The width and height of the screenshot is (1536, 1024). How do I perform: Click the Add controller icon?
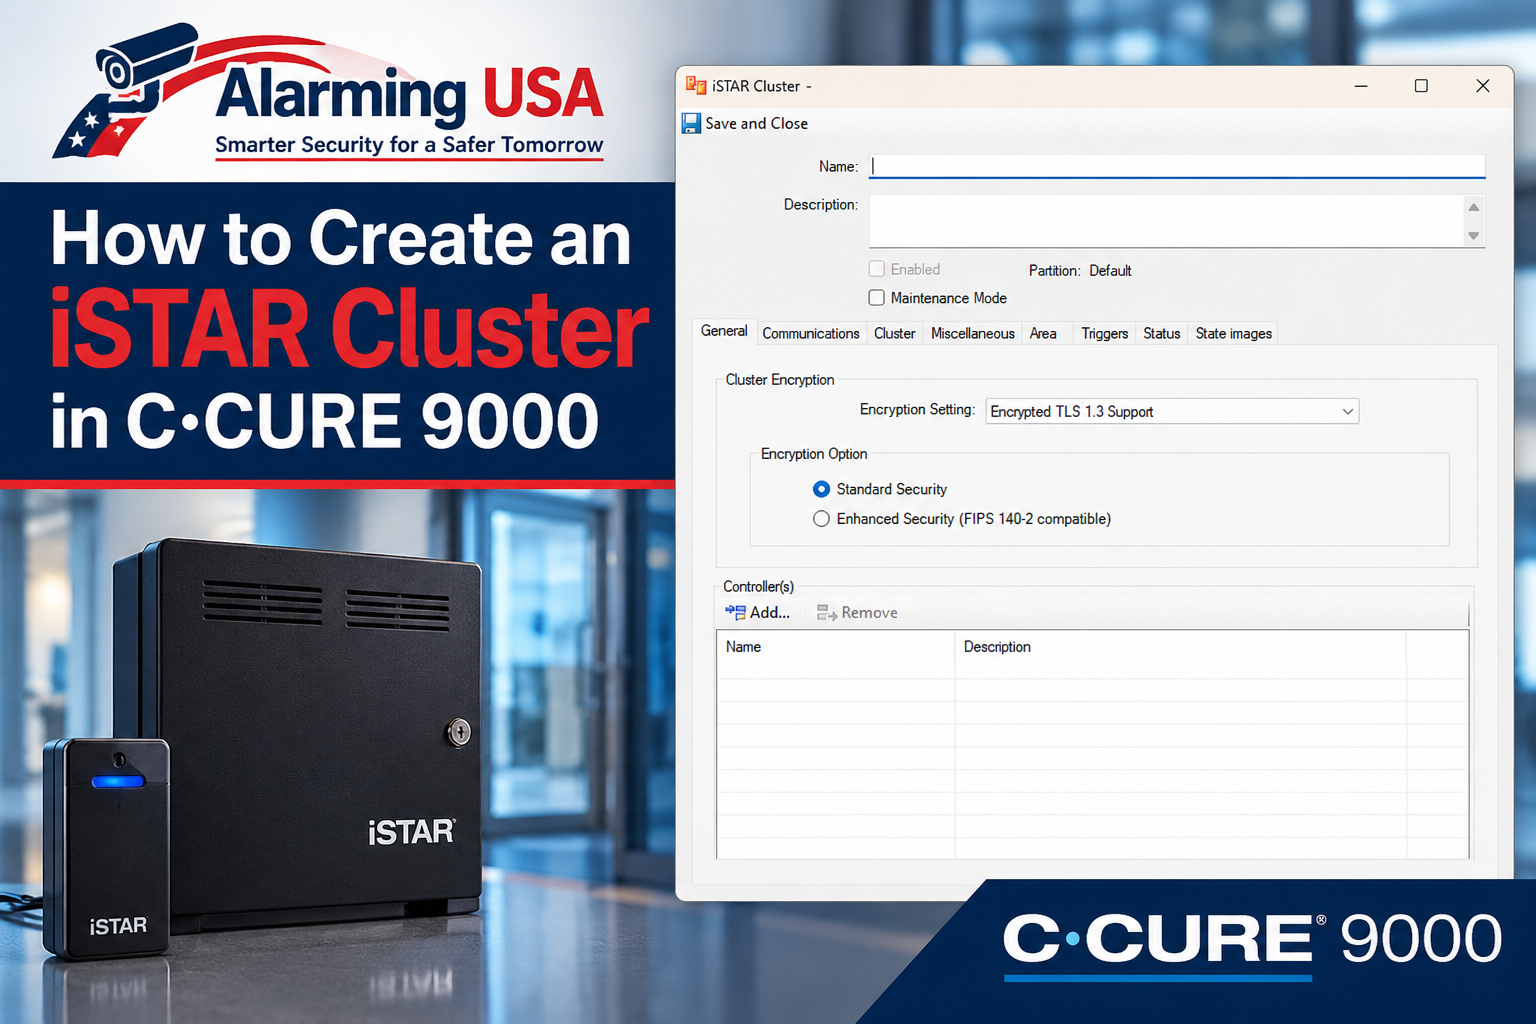(x=736, y=612)
